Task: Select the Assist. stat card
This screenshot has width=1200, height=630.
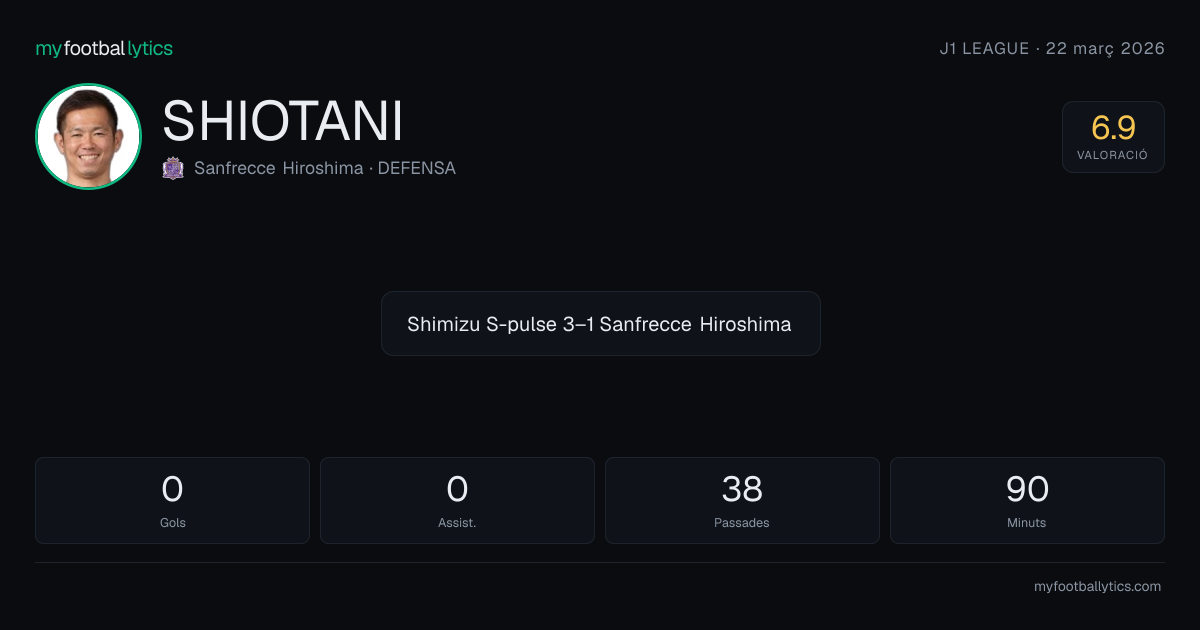Action: 457,500
